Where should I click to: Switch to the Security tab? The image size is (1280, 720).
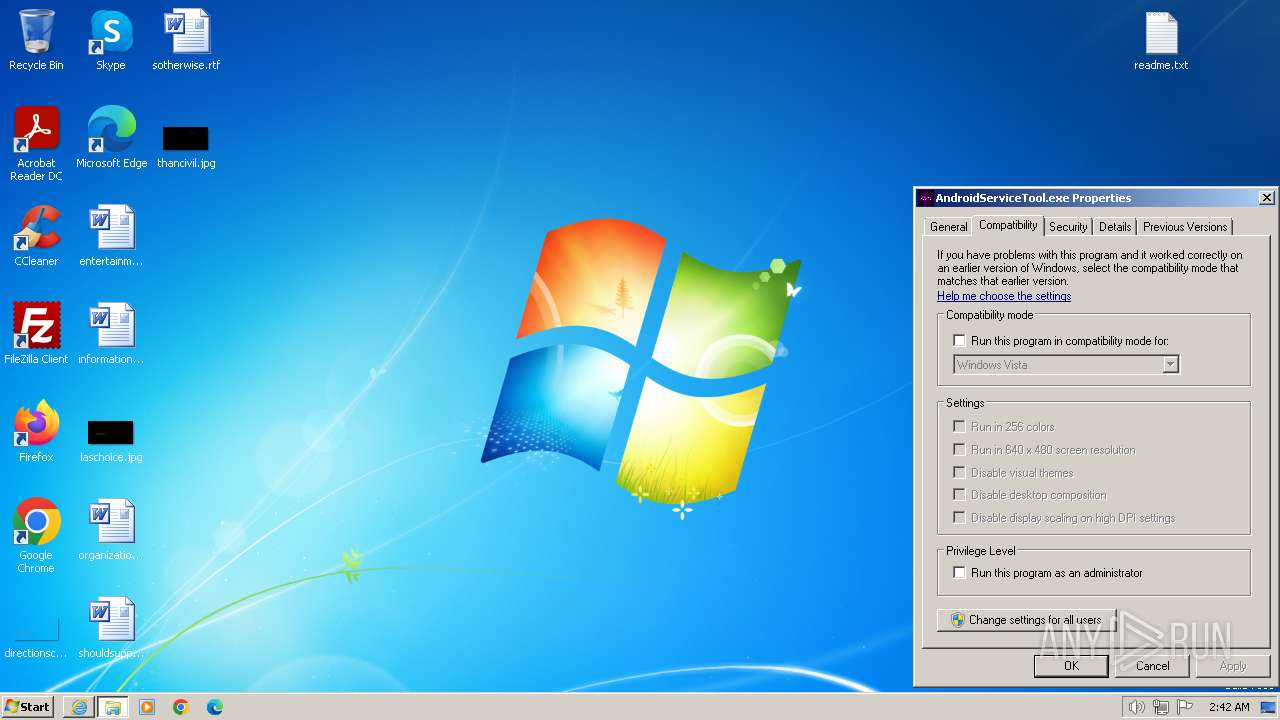1068,227
